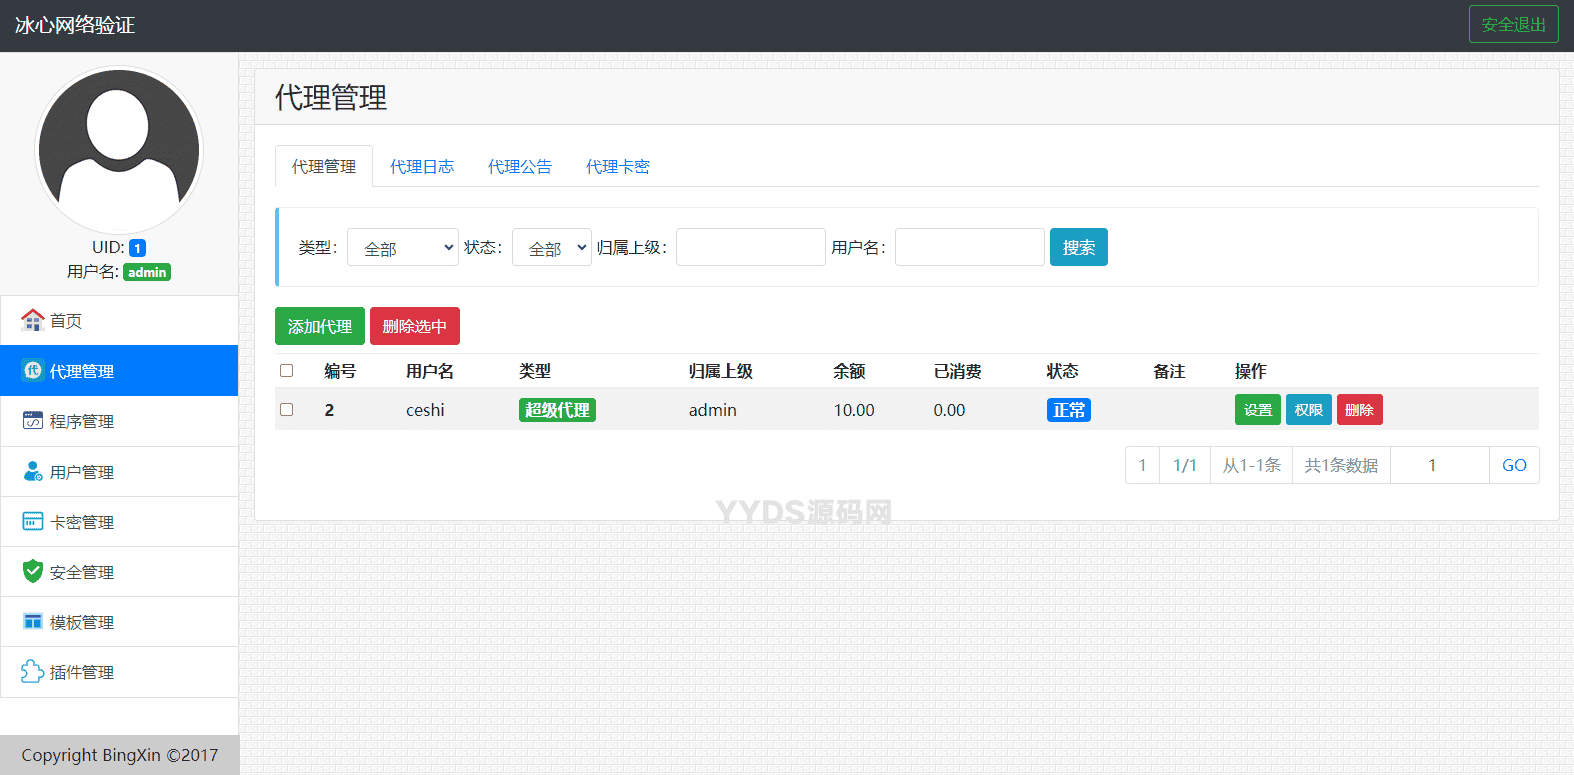Viewport: 1574px width, 775px height.
Task: Click page 1 in pagination
Action: click(1142, 465)
